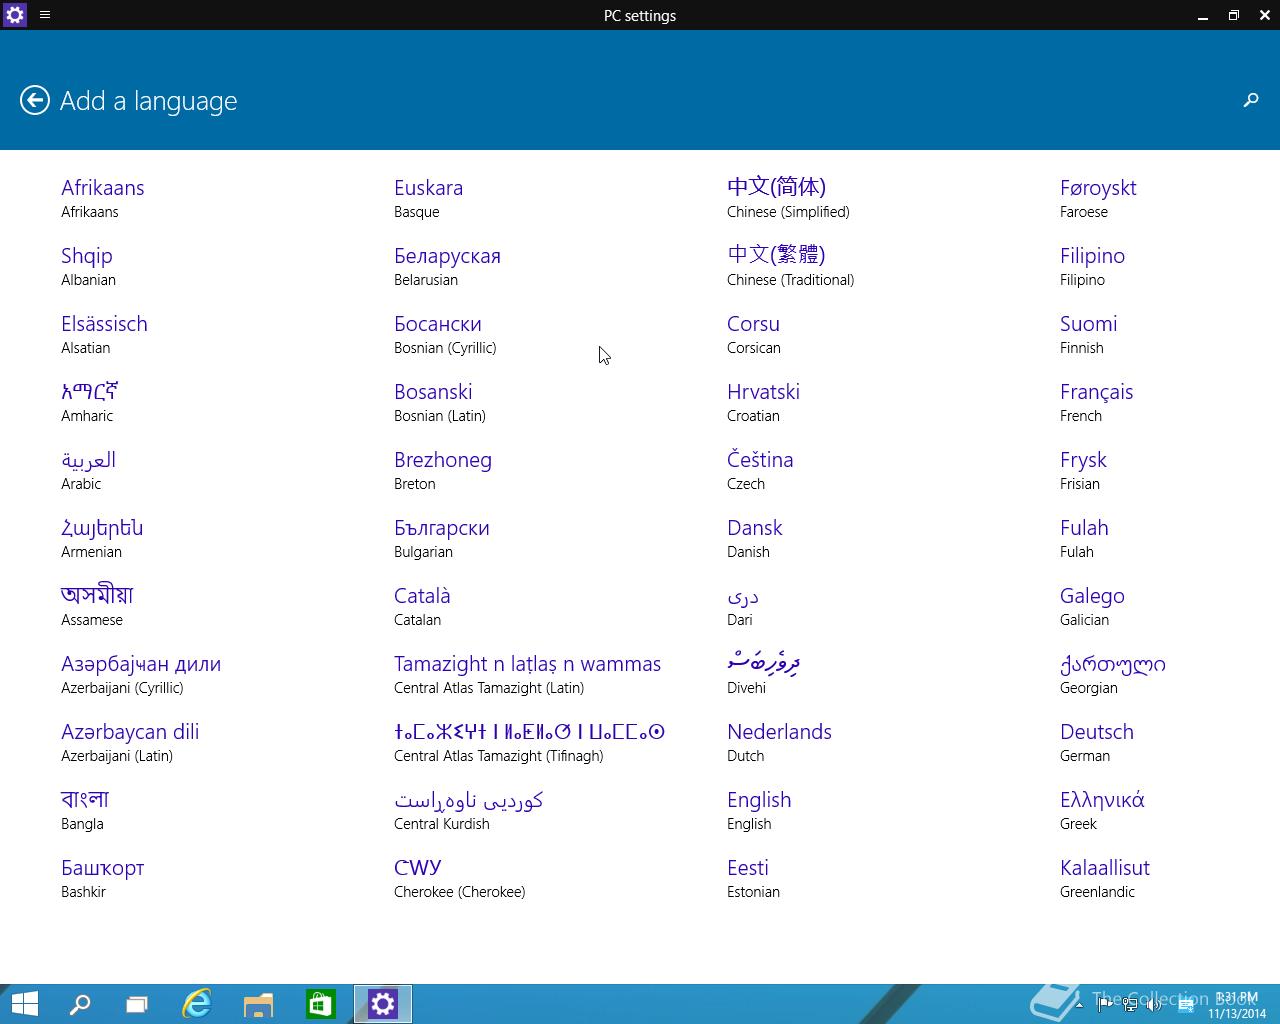Choose Български (Bulgarian)
Screen dimensions: 1280x1024
pos(442,538)
